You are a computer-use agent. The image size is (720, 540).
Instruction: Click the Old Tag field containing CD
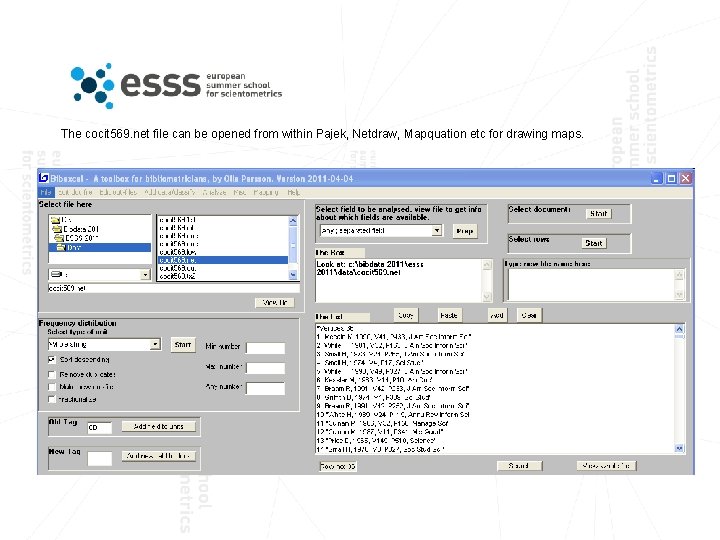(x=100, y=428)
